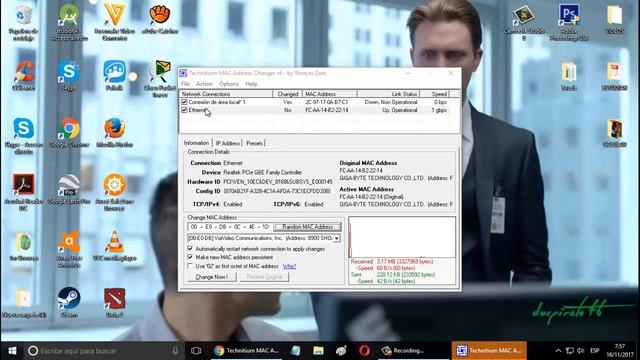Open Avast SafeZone Browser icon
Image resolution: width=640 pixels, height=360 pixels.
[x=115, y=193]
